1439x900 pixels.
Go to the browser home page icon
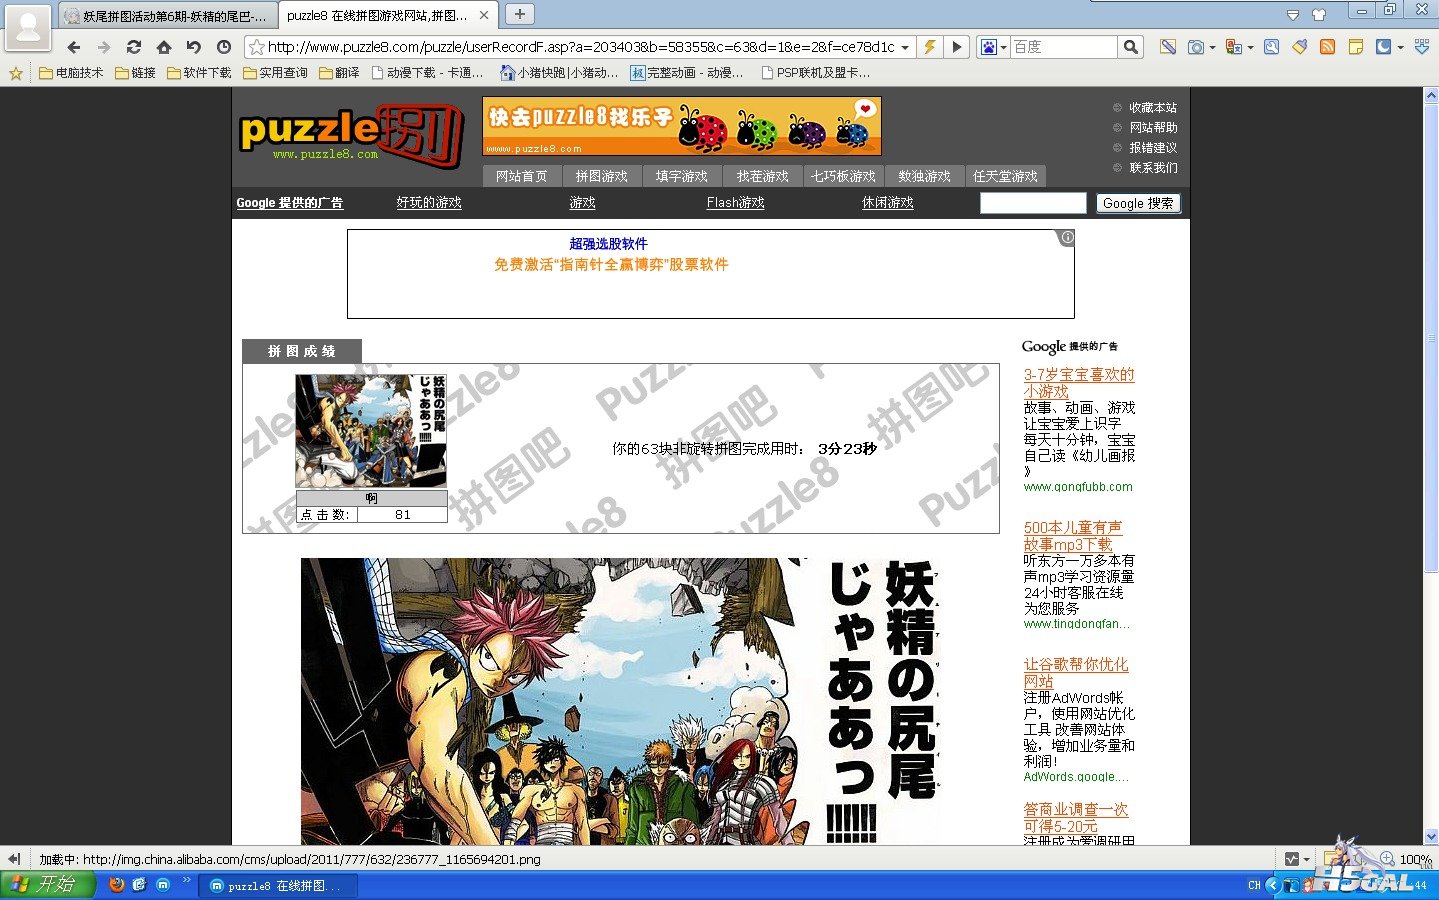click(x=163, y=47)
